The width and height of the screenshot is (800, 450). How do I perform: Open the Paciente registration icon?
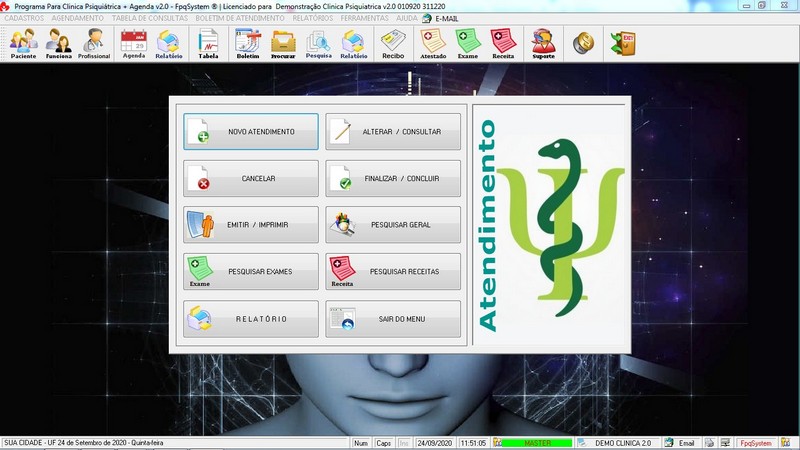[23, 43]
